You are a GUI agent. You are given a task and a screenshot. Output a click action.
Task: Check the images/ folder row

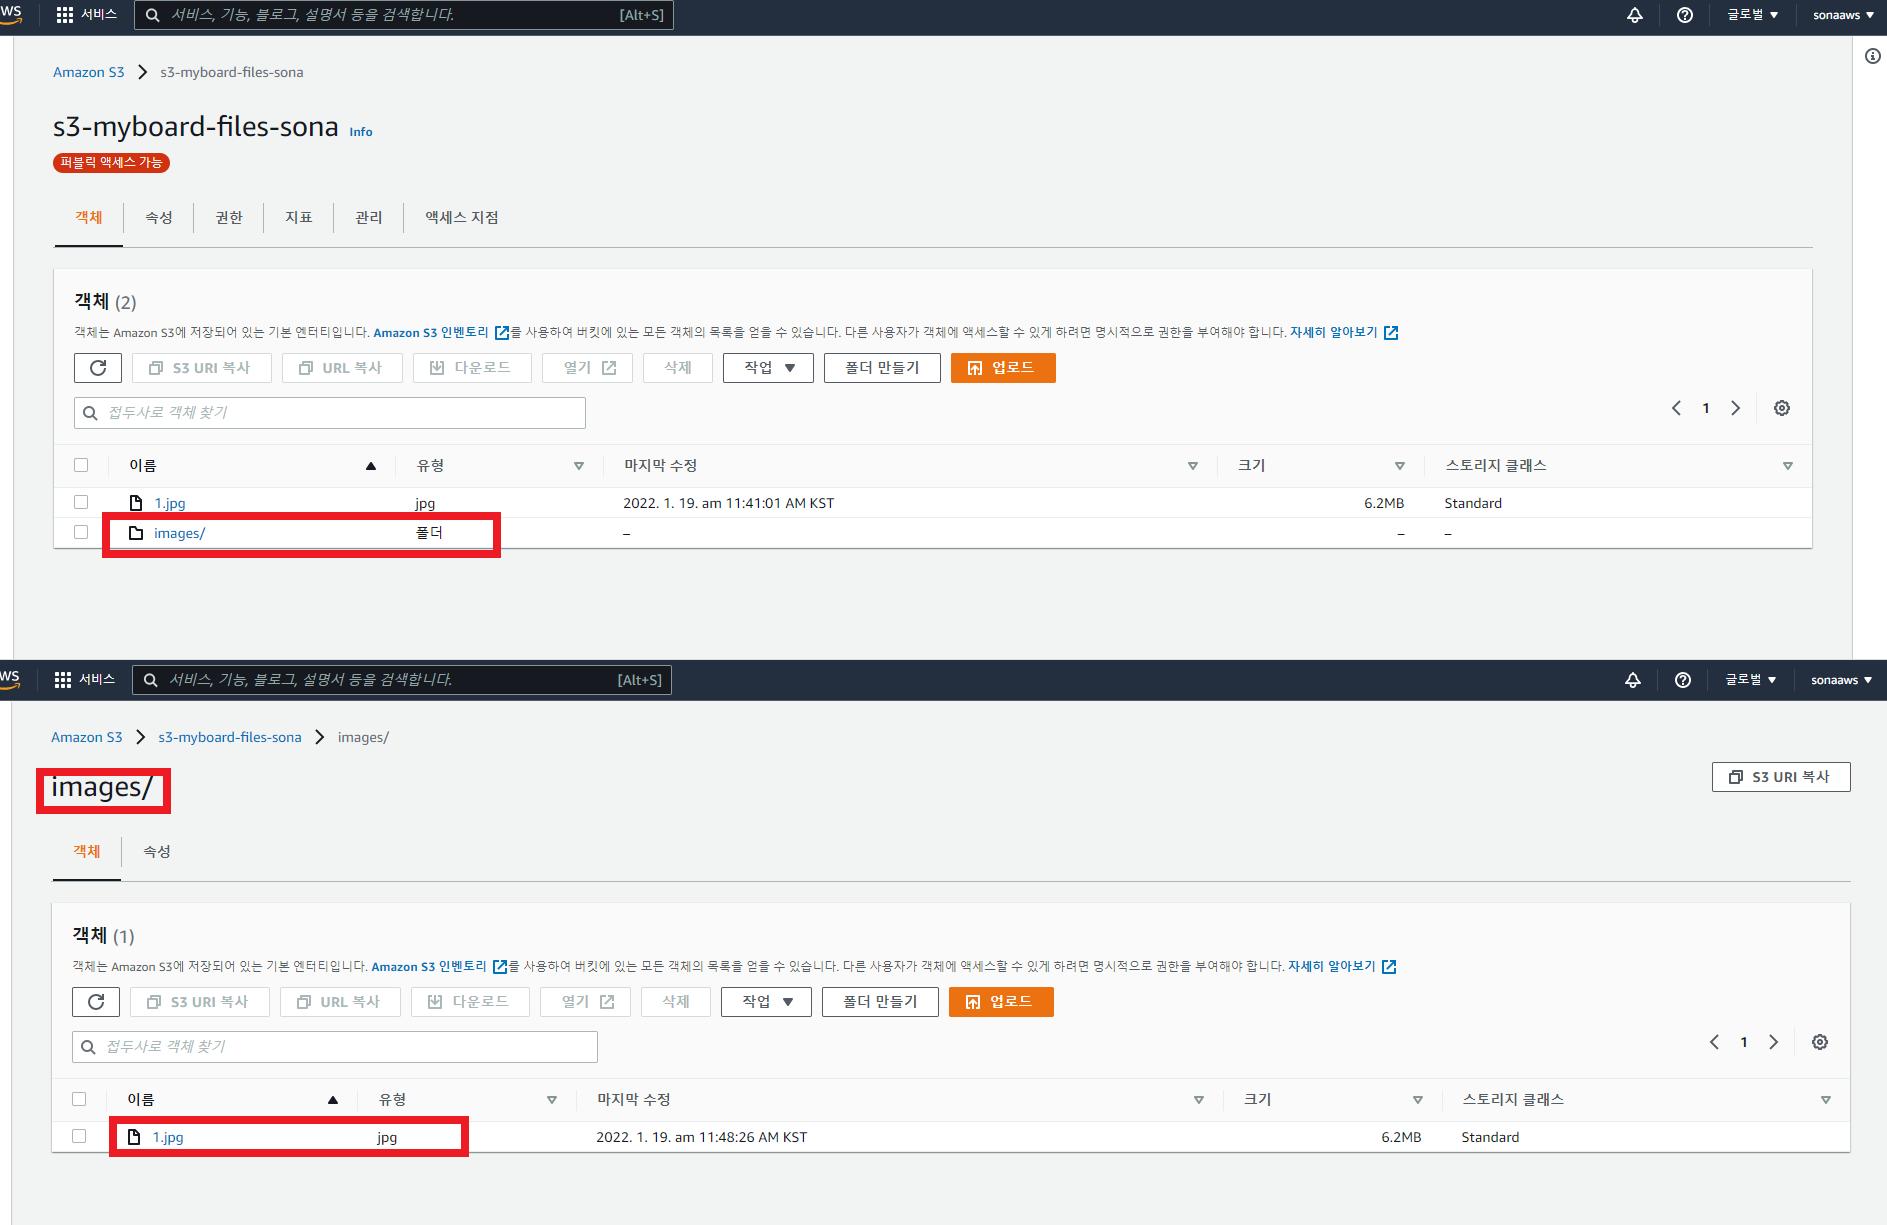coord(81,532)
